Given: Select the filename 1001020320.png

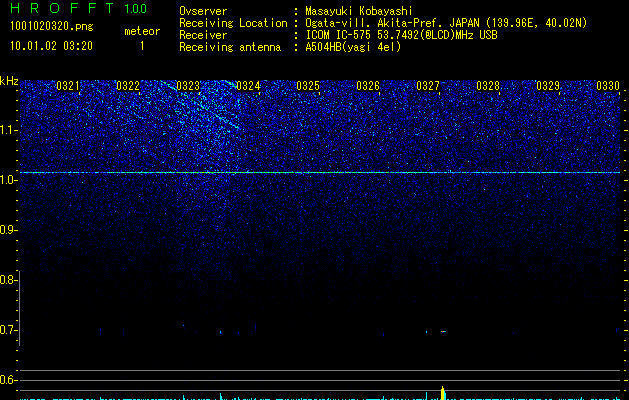Looking at the screenshot, I should [51, 26].
